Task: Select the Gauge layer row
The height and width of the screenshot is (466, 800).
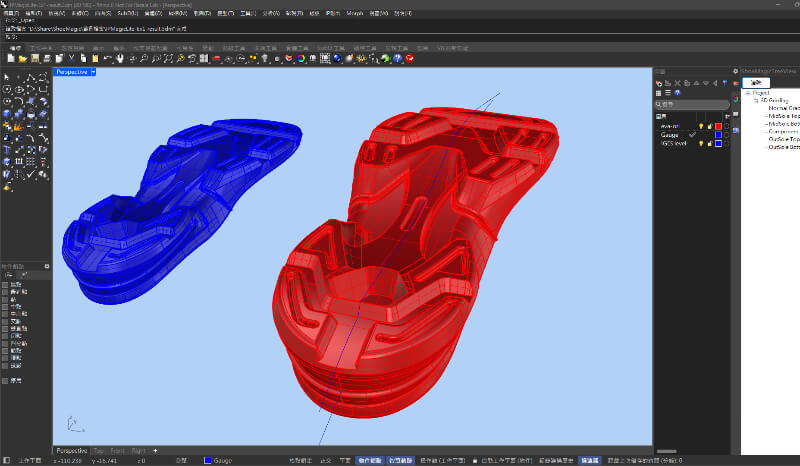Action: (x=670, y=135)
